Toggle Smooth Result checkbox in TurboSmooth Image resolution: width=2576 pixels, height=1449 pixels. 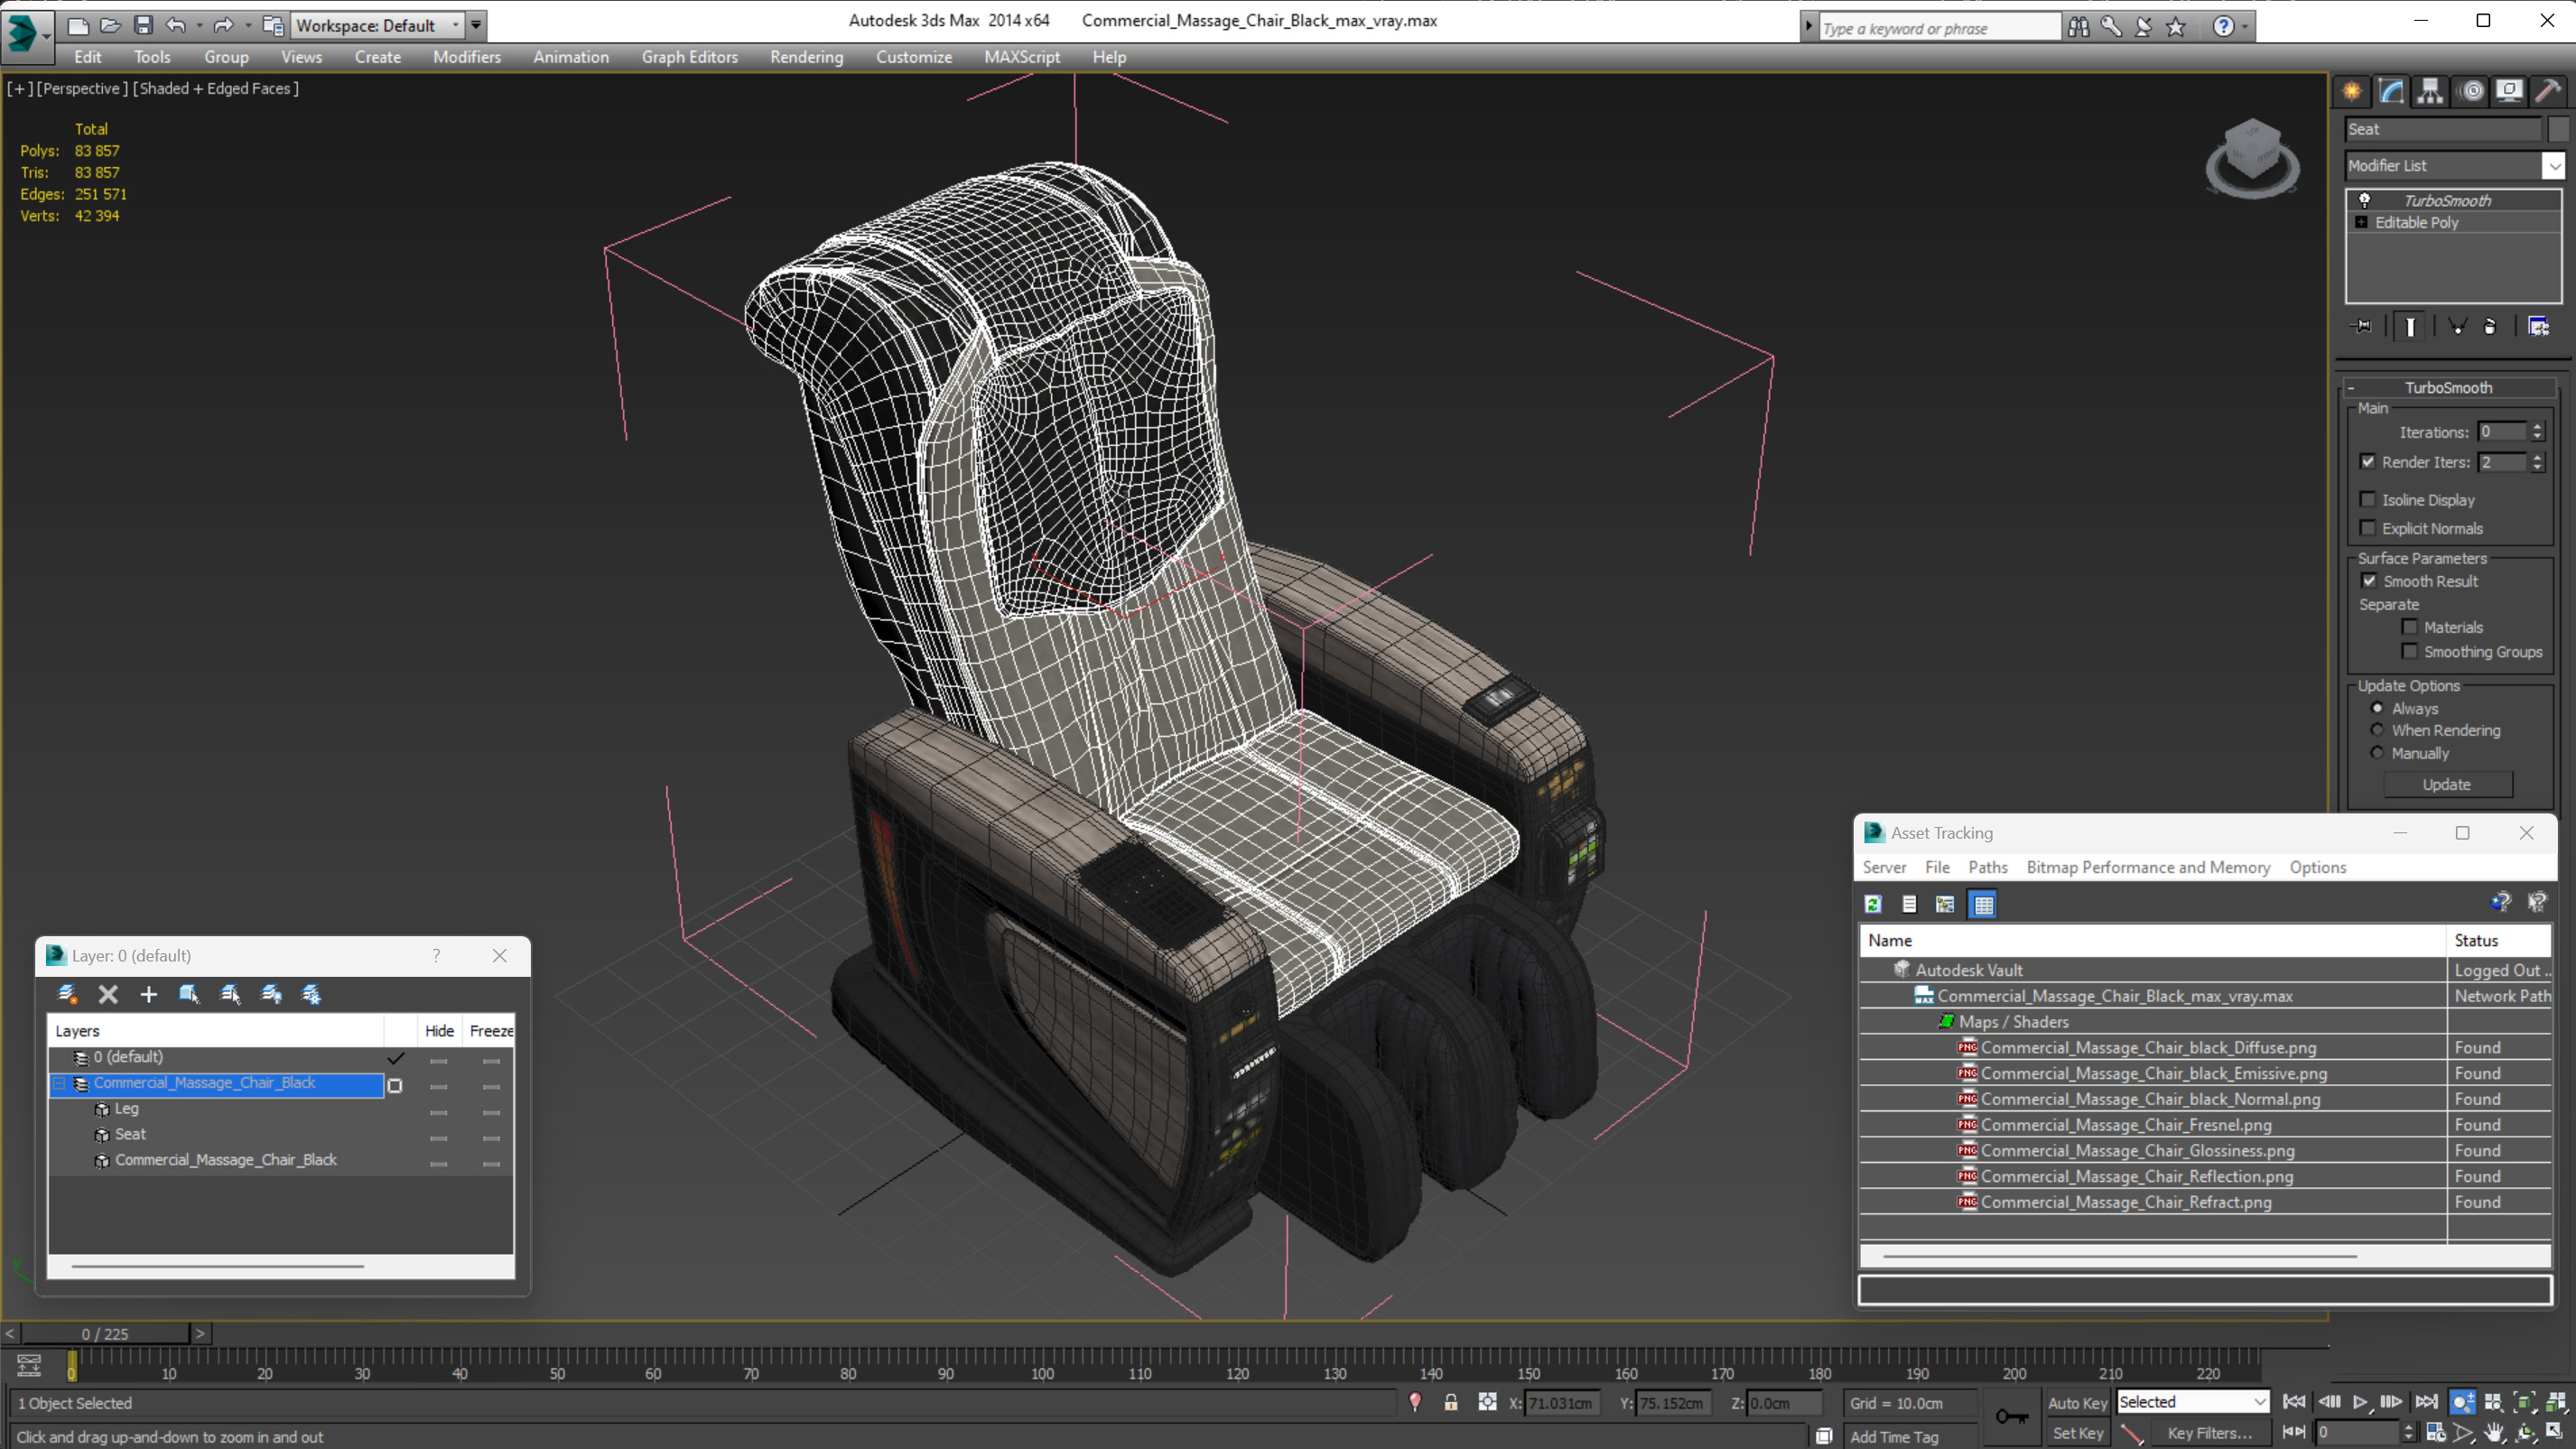tap(2369, 581)
